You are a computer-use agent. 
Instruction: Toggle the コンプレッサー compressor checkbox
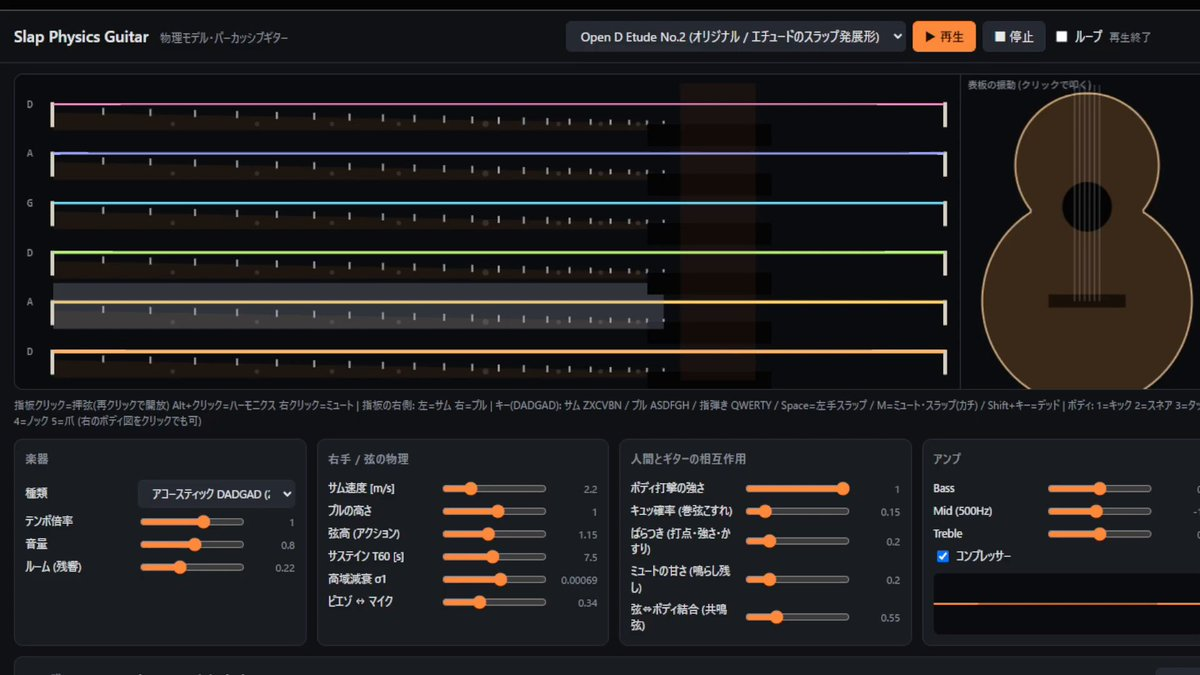point(942,556)
